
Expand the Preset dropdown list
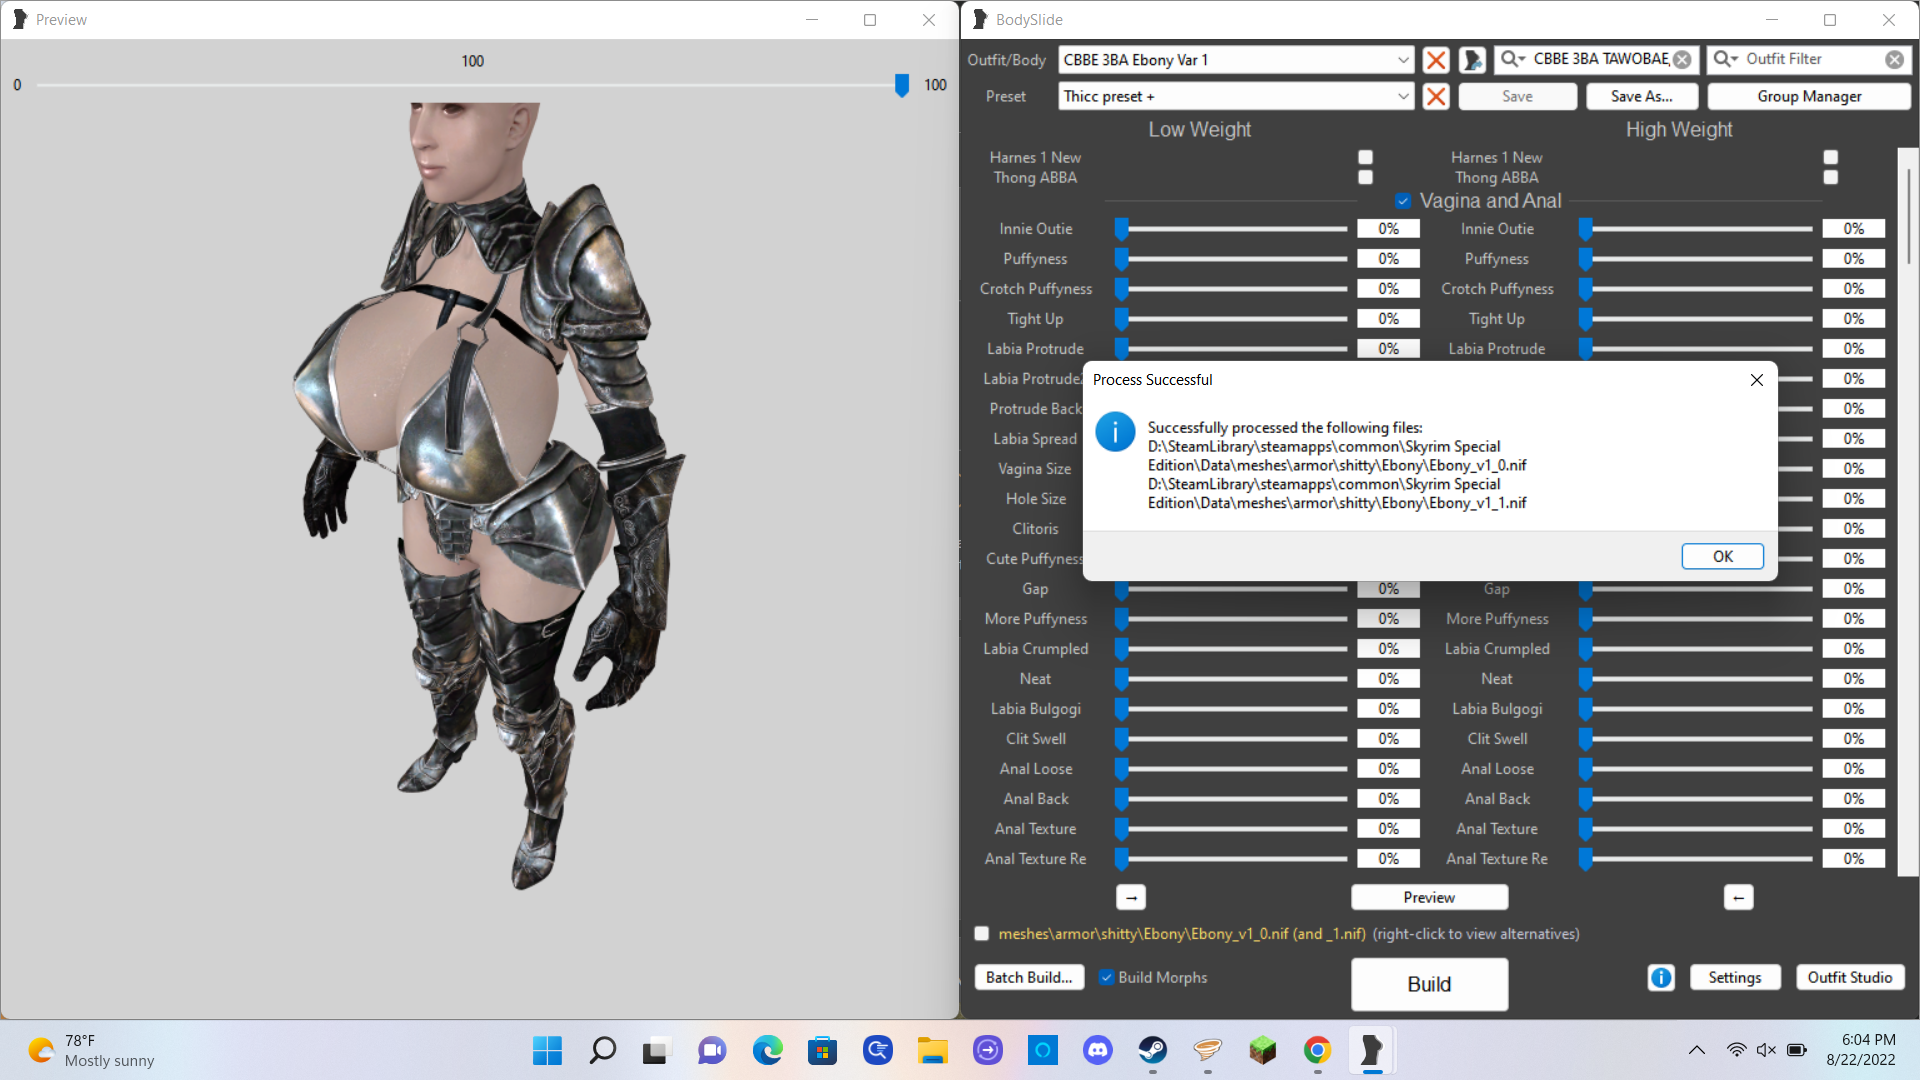pyautogui.click(x=1403, y=97)
